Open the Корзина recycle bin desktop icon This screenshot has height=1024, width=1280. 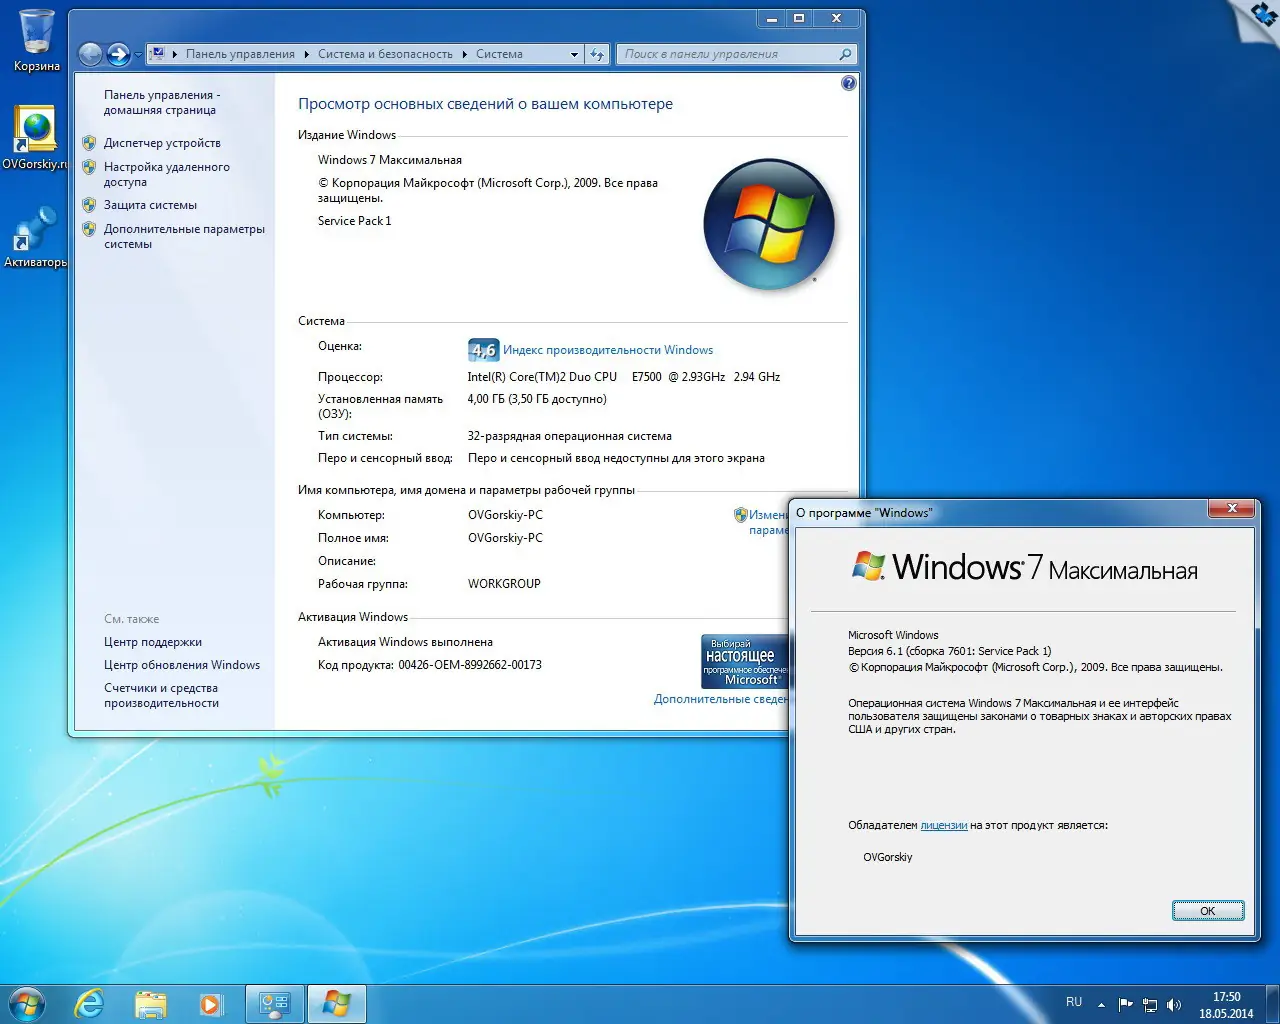(x=37, y=40)
